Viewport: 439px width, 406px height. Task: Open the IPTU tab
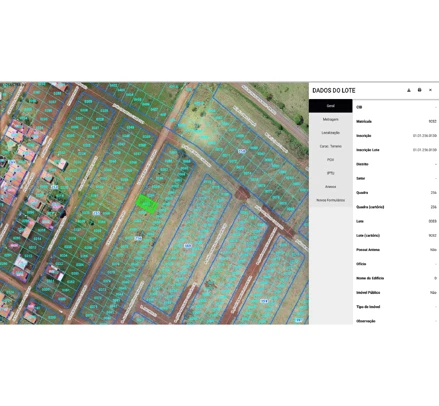pos(330,173)
